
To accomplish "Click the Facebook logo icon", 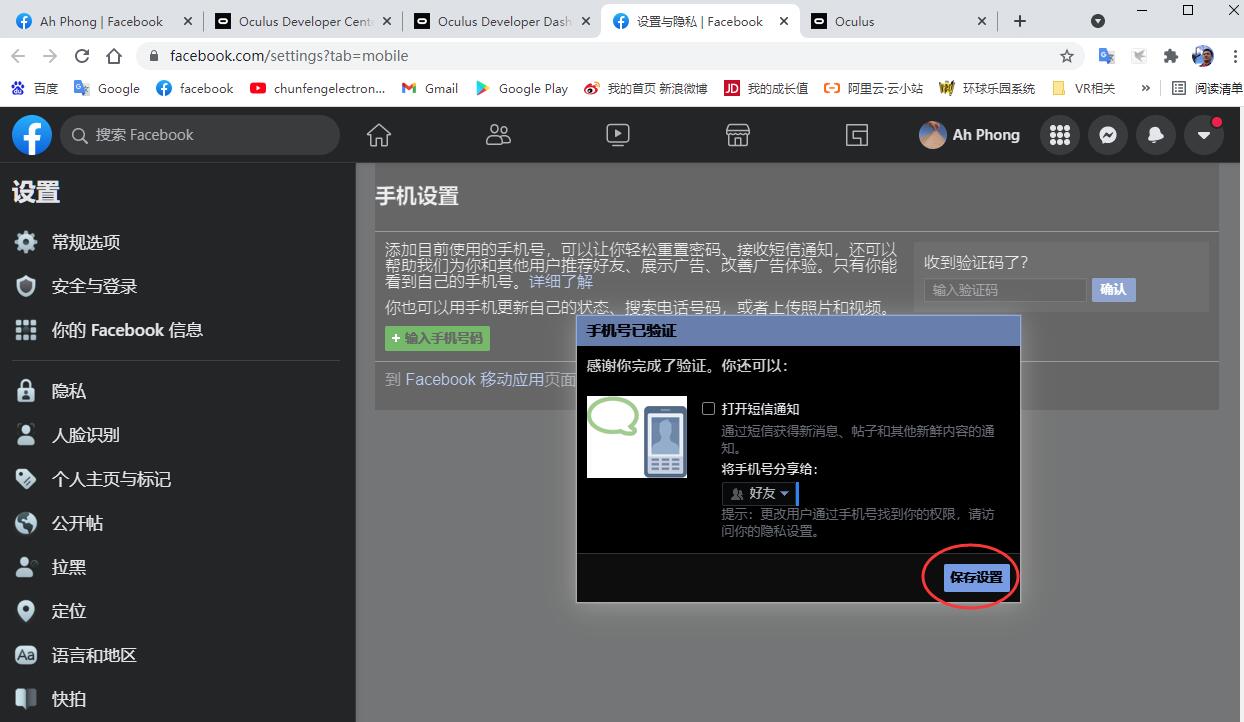I will [x=32, y=135].
